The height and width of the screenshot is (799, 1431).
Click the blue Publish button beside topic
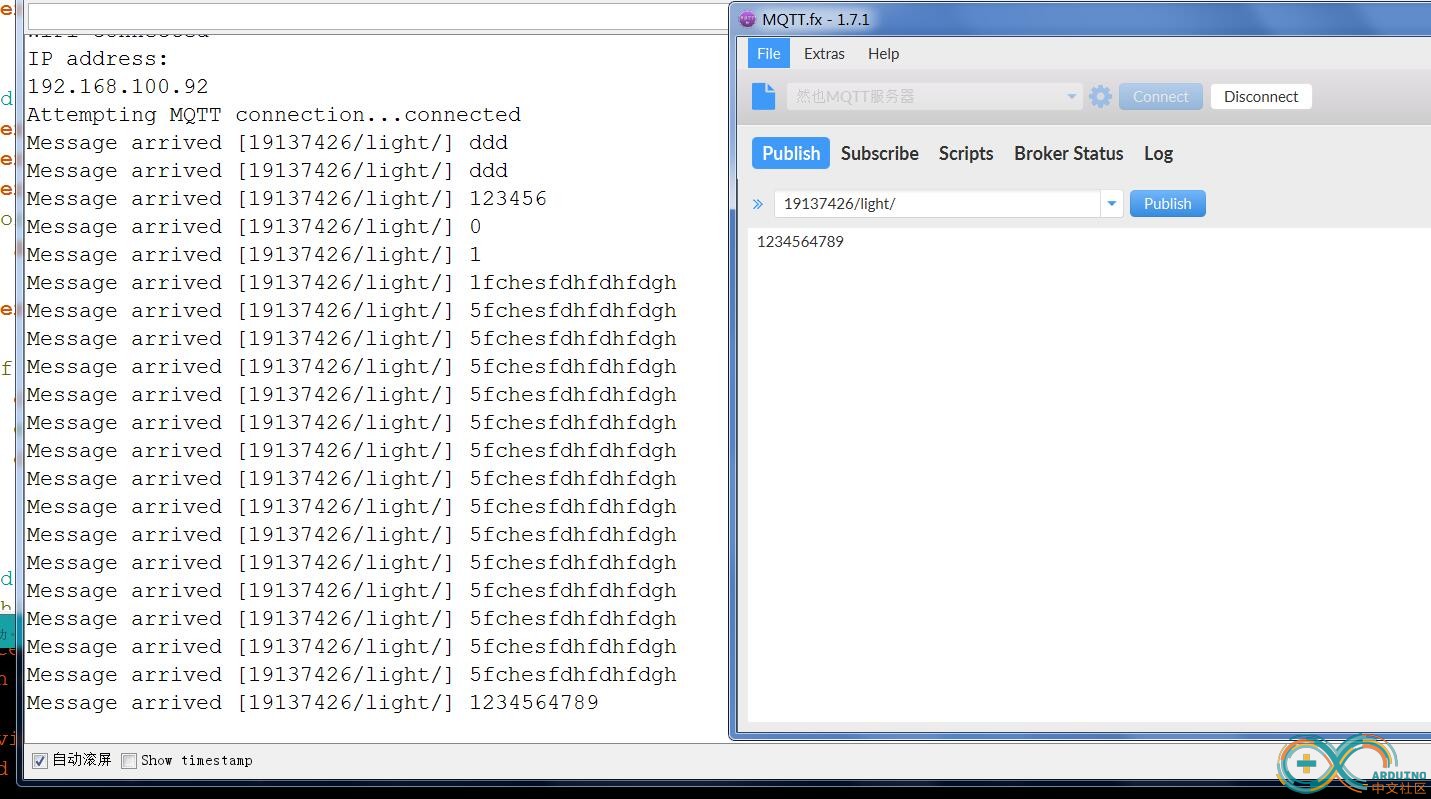[1168, 204]
